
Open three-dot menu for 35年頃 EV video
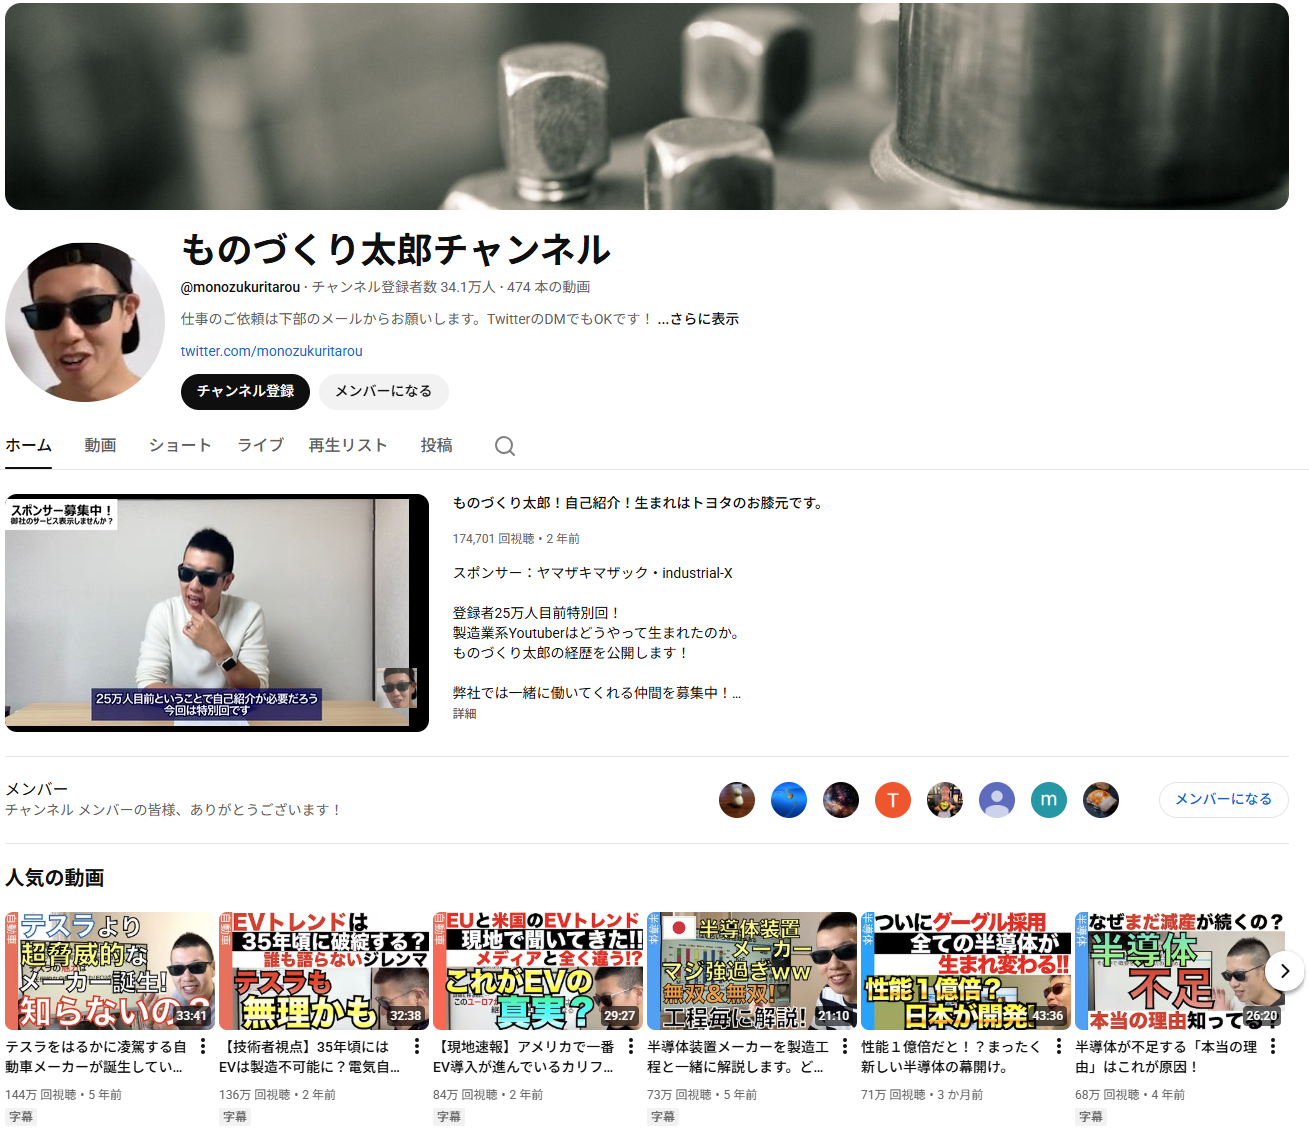(x=417, y=1046)
